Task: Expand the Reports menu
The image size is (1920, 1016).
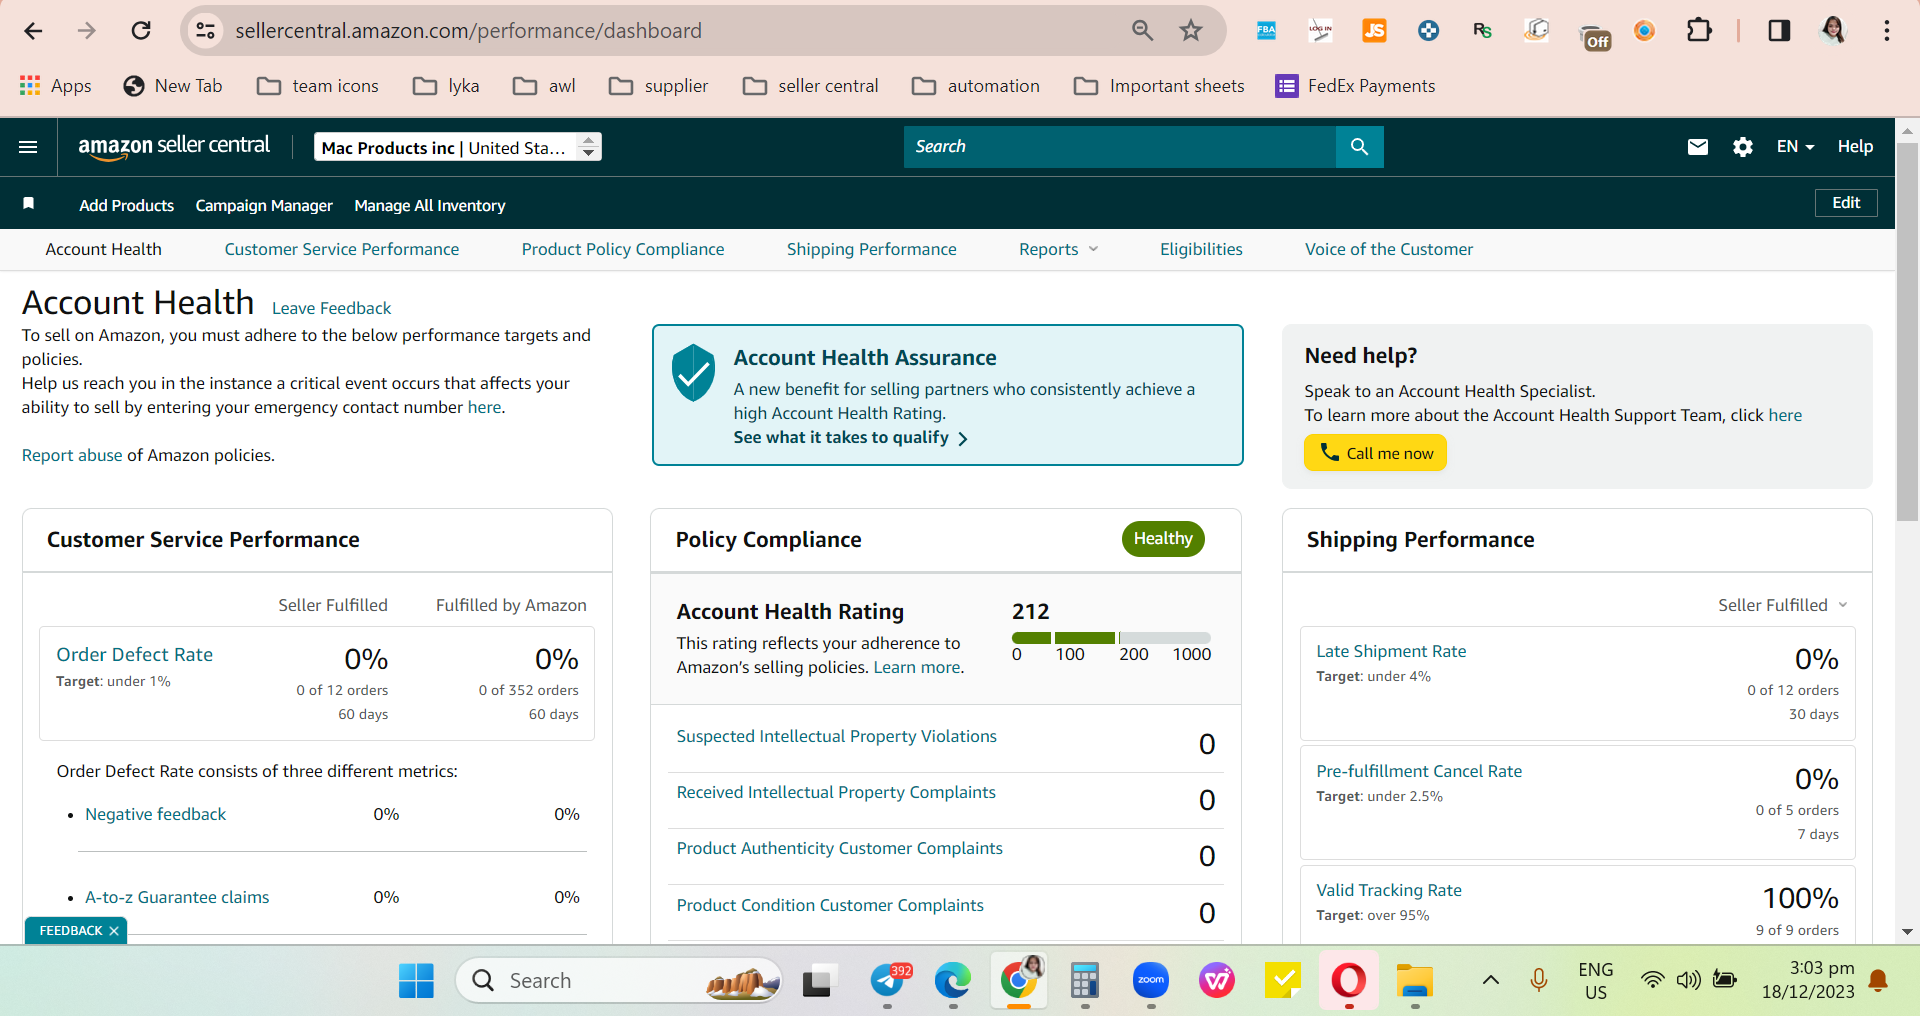Action: pyautogui.click(x=1058, y=250)
